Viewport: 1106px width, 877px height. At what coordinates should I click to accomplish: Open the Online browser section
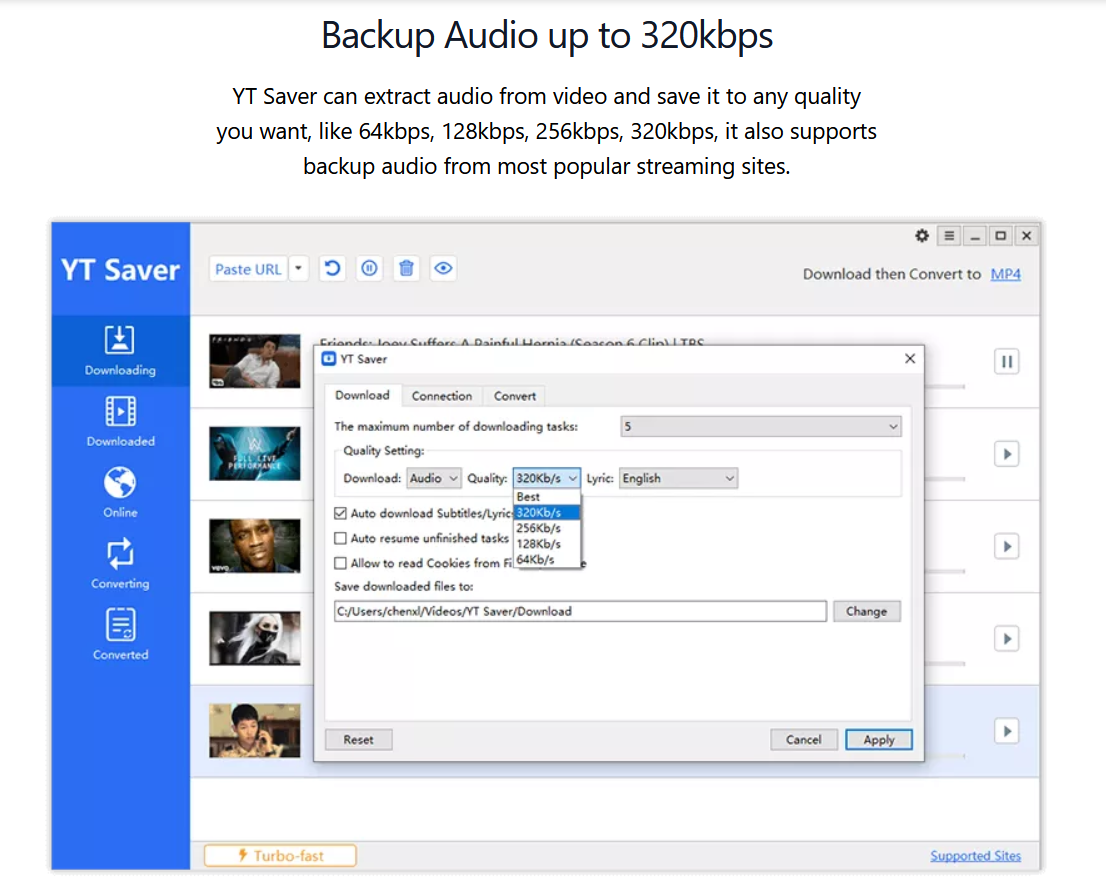click(120, 492)
